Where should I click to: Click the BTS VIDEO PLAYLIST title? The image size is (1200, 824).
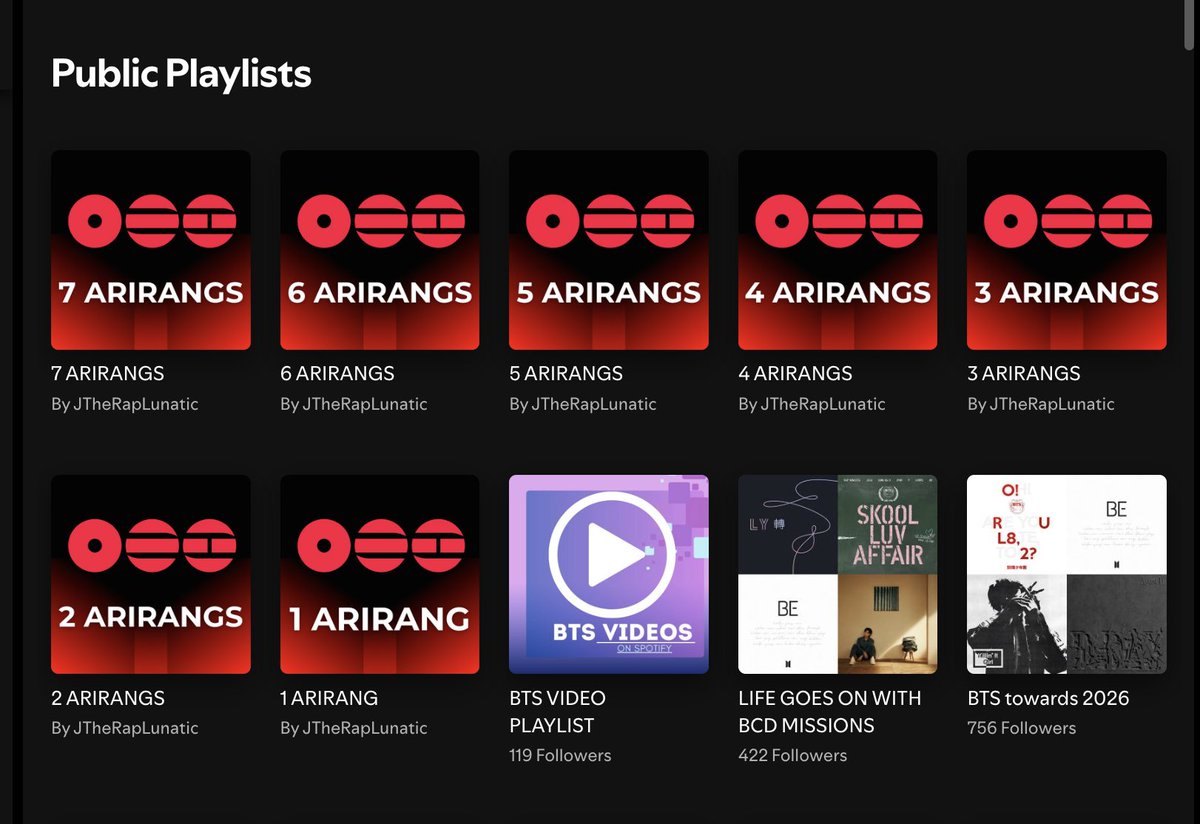pos(558,712)
